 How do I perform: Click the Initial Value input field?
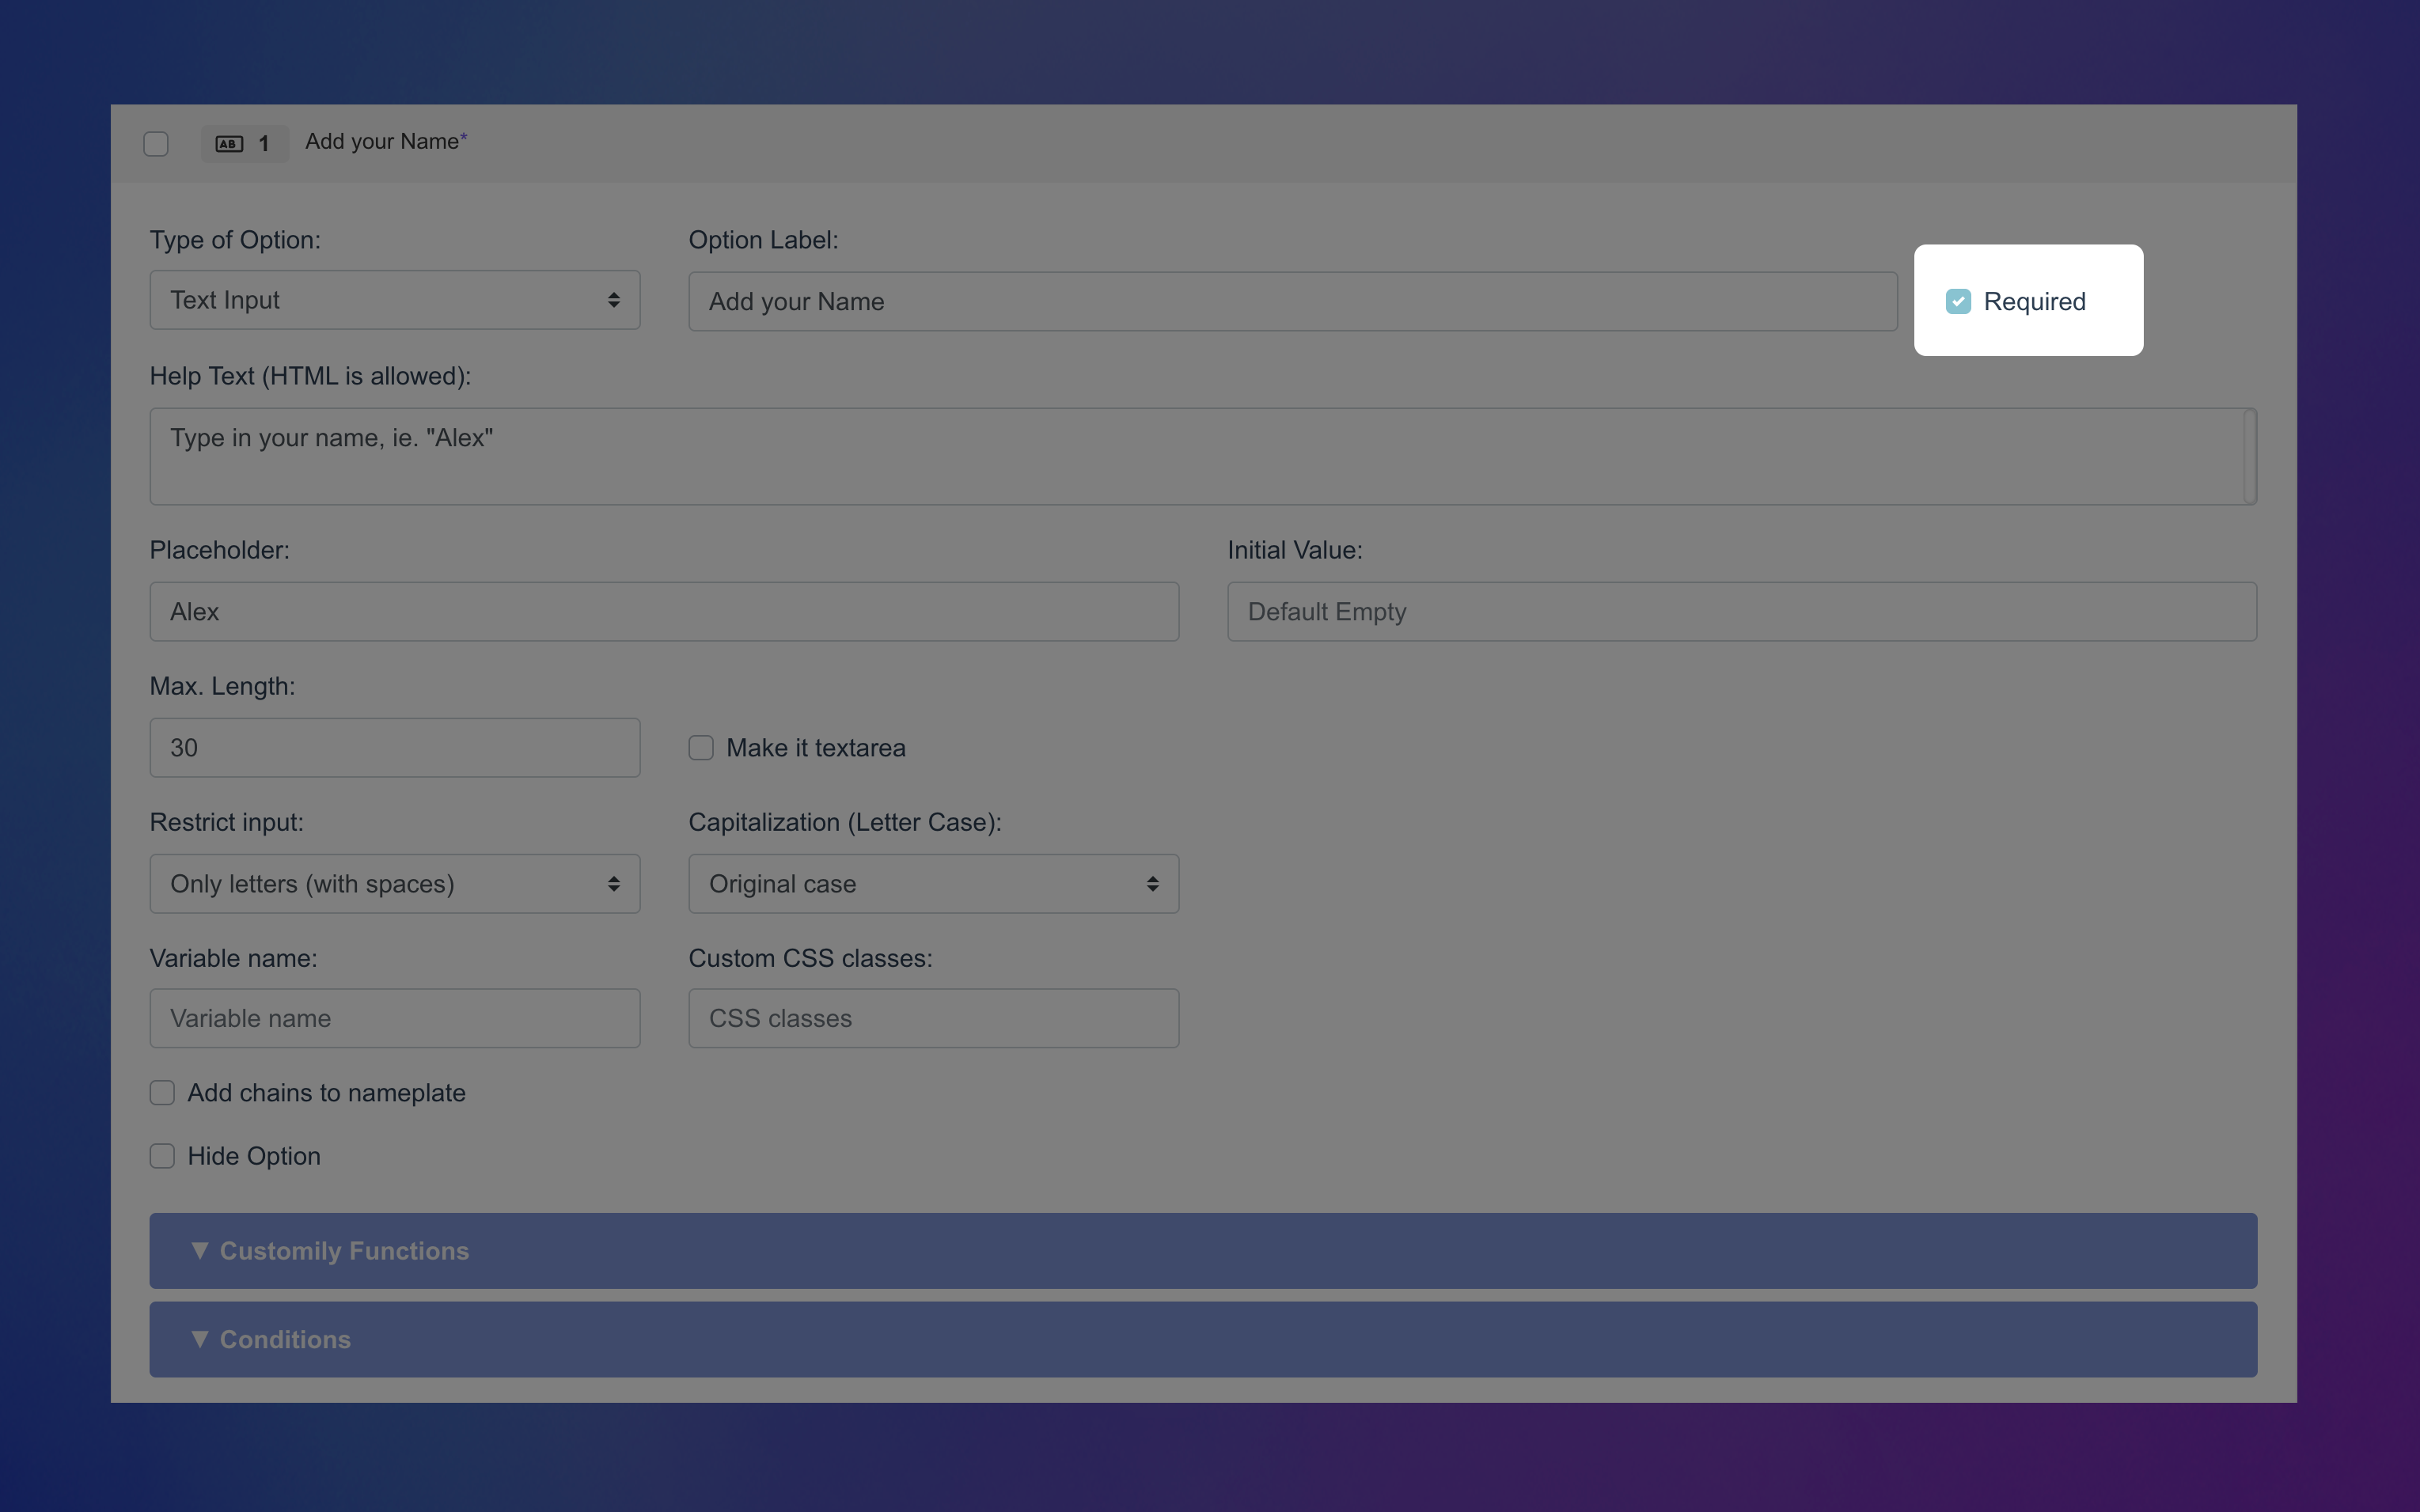tap(1741, 612)
